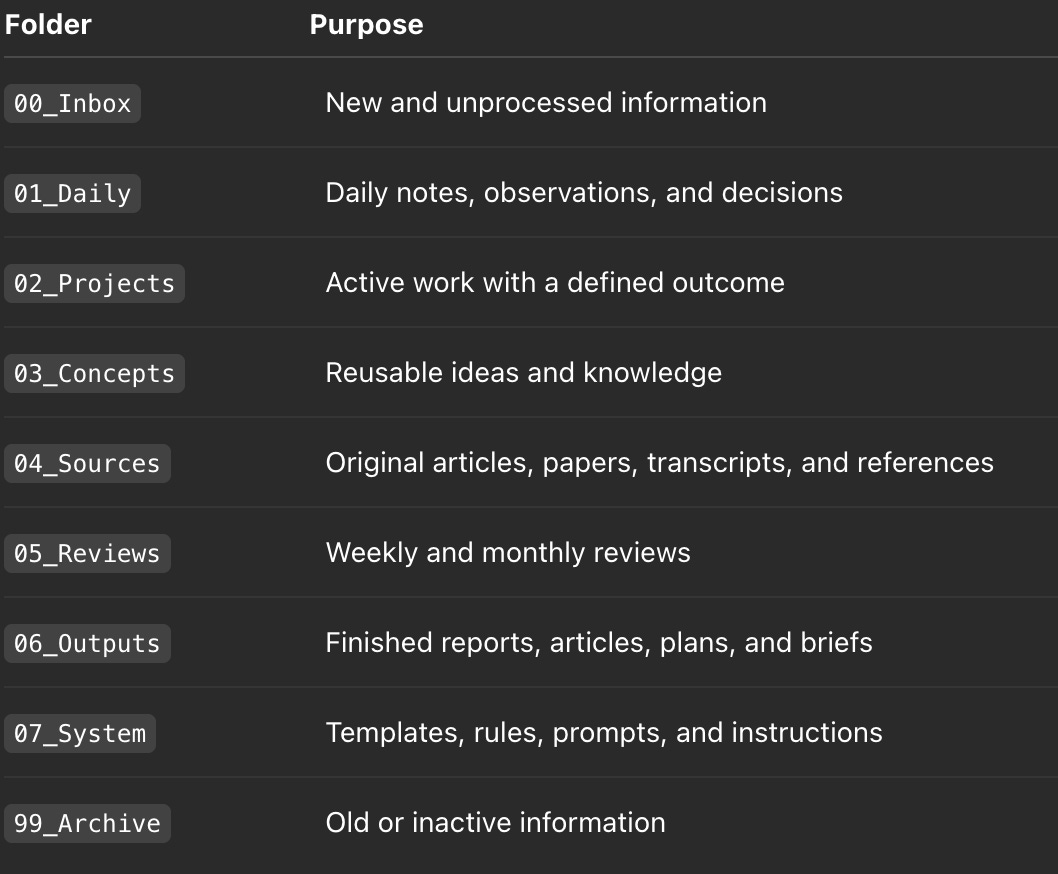Viewport: 1058px width, 874px height.
Task: Click the 00_Inbox folder tag
Action: tap(72, 103)
